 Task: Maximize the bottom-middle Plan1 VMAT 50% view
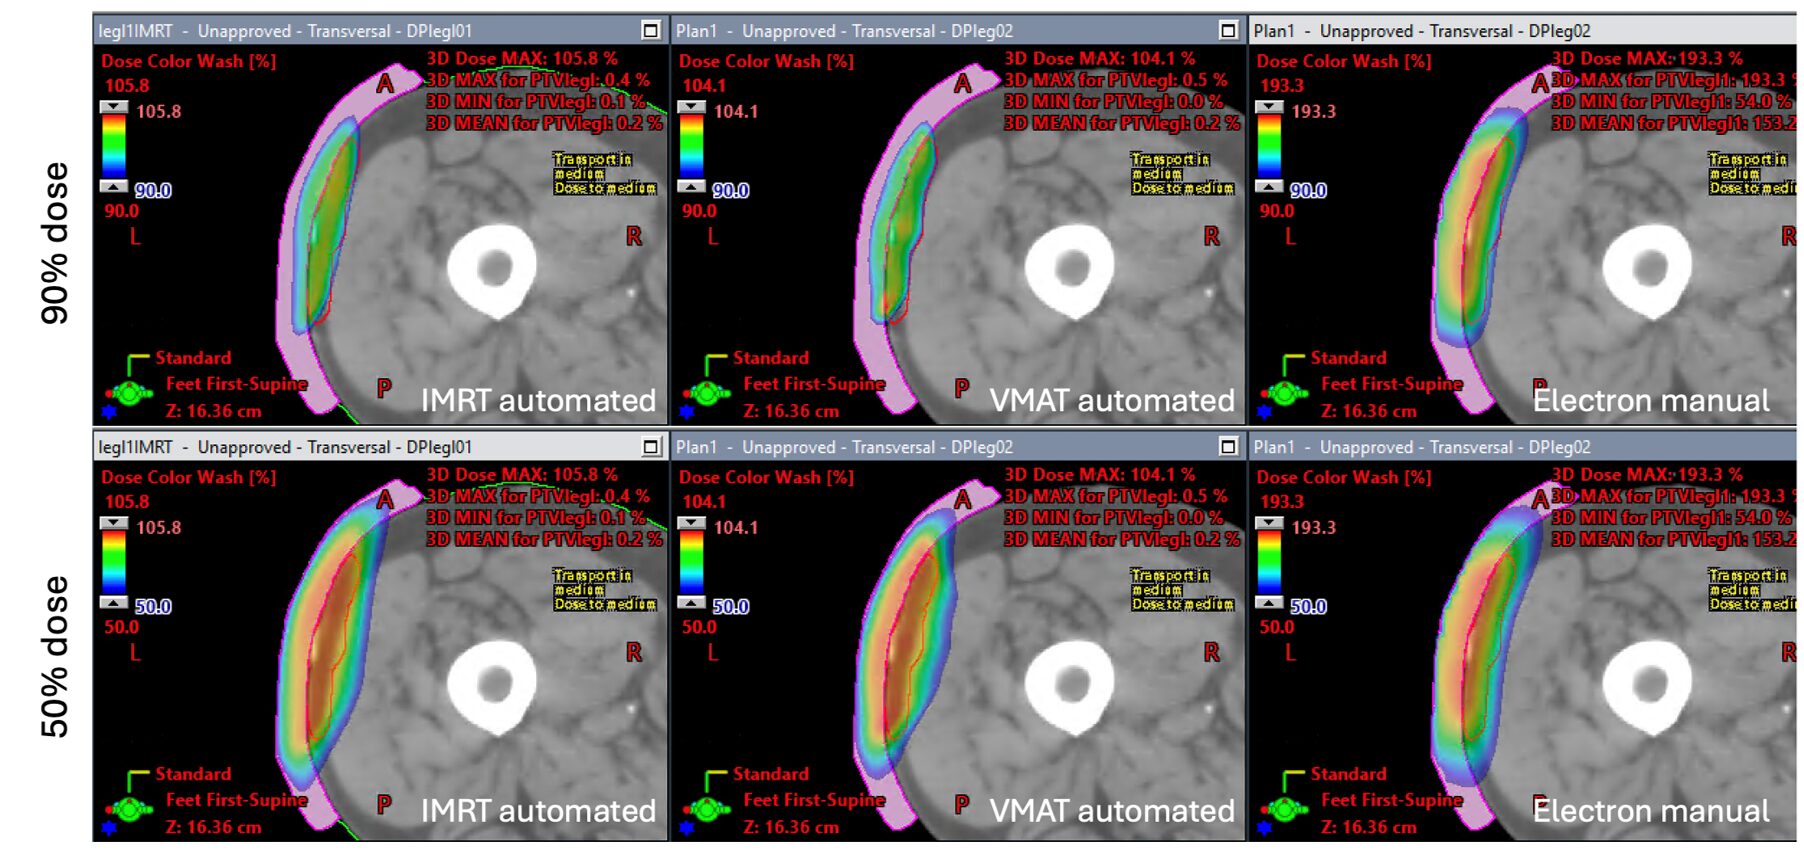coord(1228,447)
